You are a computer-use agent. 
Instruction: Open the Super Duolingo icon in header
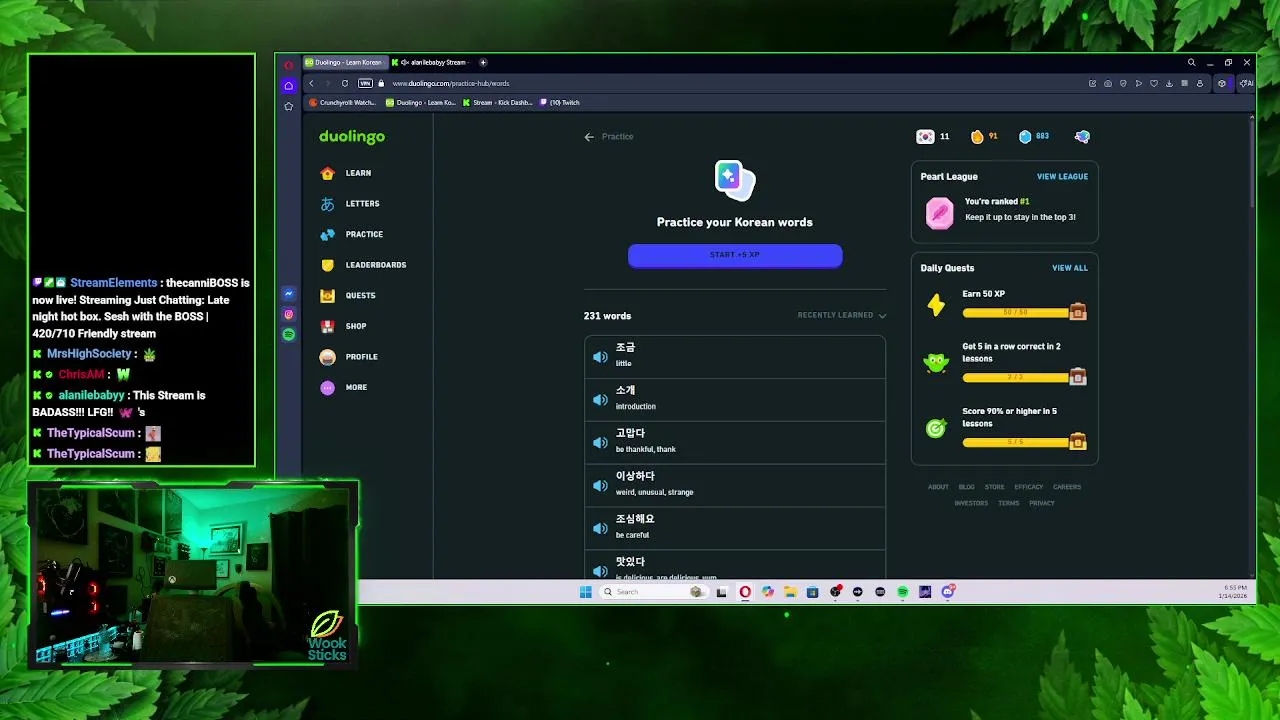[x=1082, y=137]
